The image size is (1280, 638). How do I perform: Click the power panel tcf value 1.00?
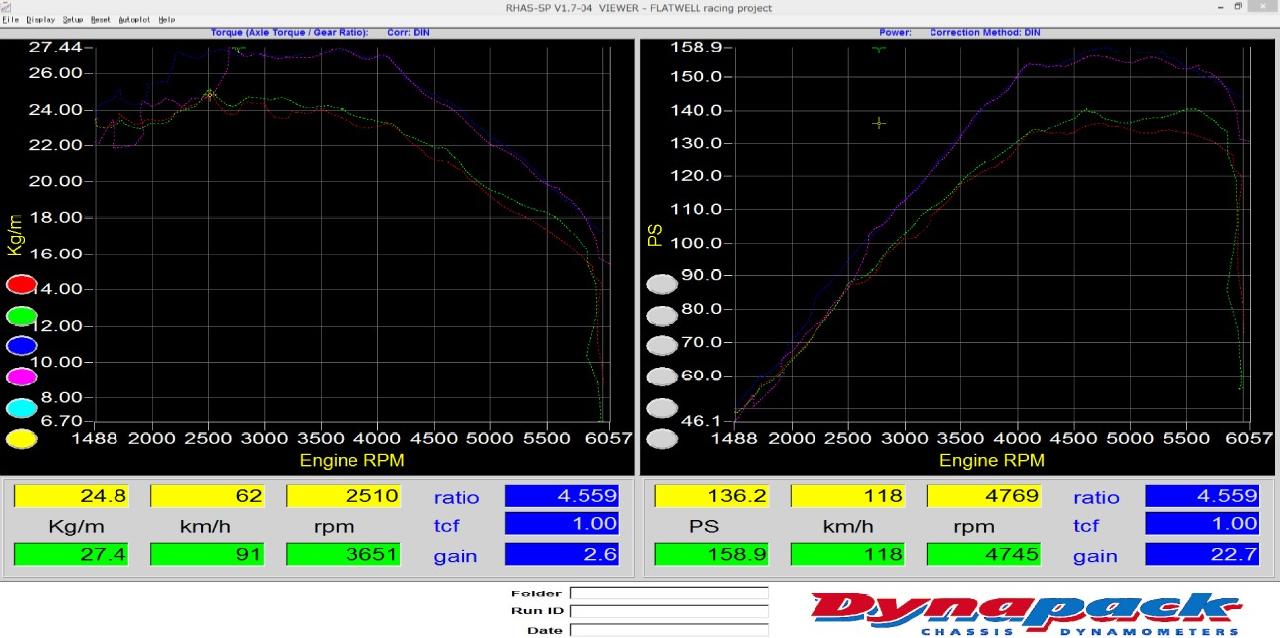coord(1202,523)
